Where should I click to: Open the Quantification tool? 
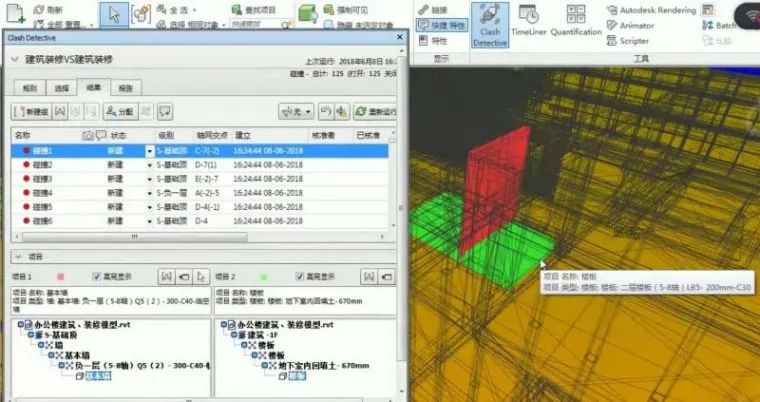pyautogui.click(x=576, y=20)
